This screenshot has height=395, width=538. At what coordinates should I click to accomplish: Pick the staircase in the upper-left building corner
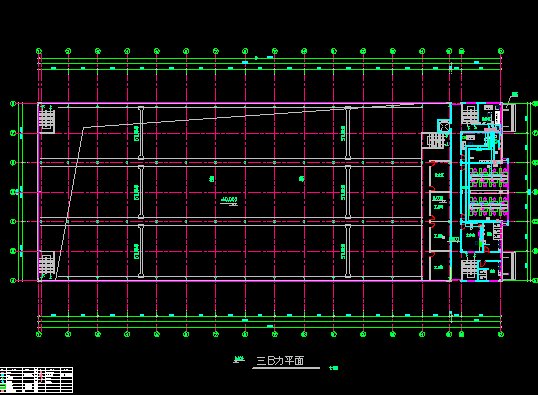tap(46, 119)
